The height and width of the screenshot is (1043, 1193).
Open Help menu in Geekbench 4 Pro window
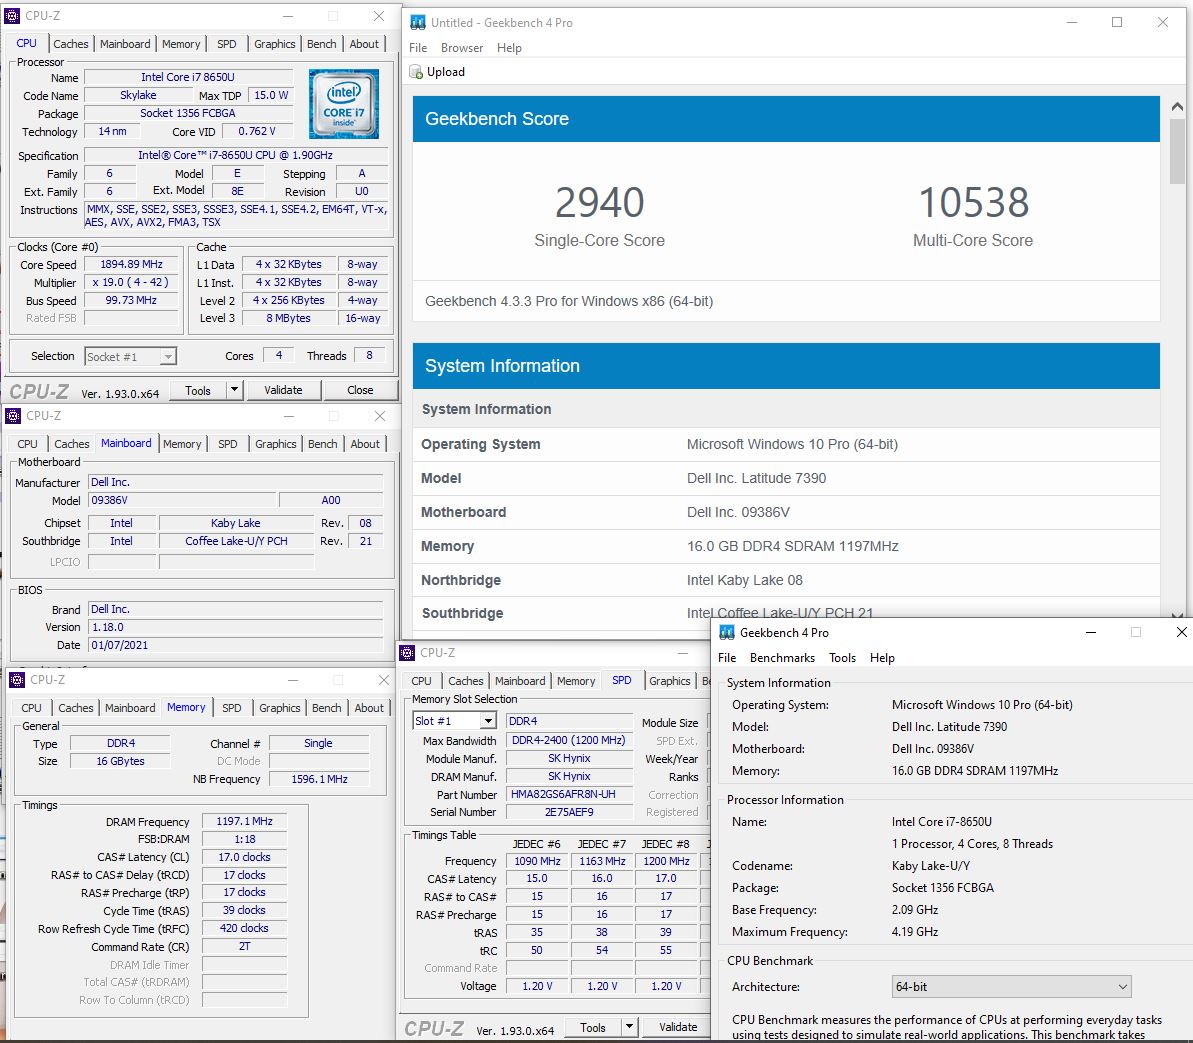(882, 657)
